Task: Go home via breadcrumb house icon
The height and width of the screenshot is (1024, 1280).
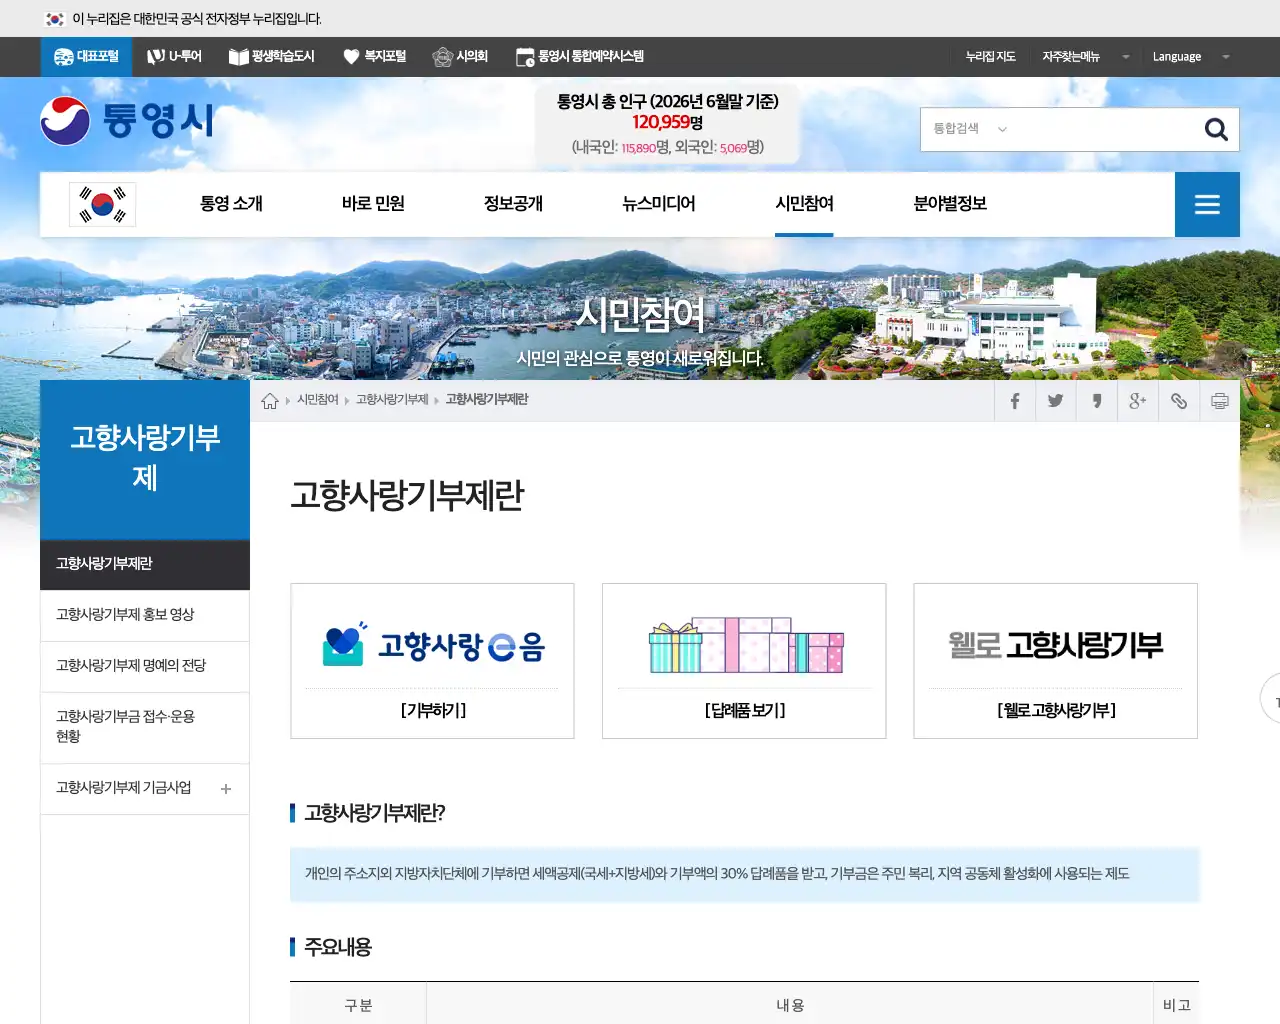Action: click(270, 401)
